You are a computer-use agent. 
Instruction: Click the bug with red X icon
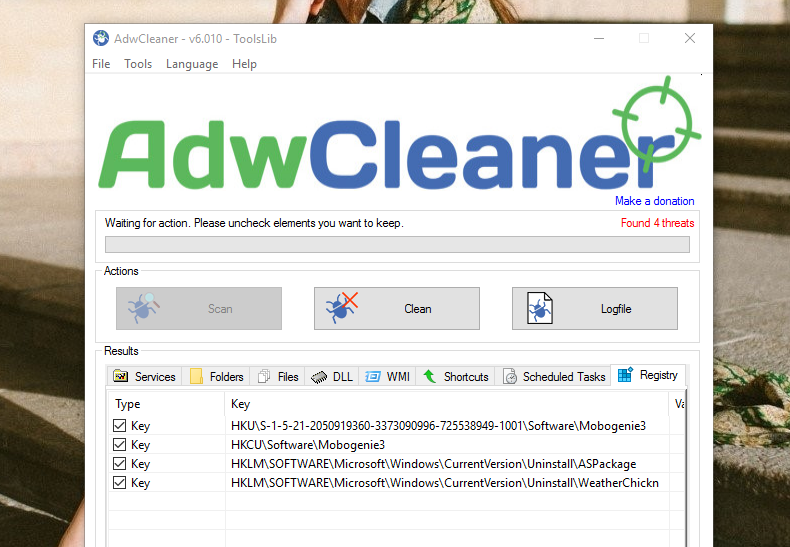(x=342, y=307)
